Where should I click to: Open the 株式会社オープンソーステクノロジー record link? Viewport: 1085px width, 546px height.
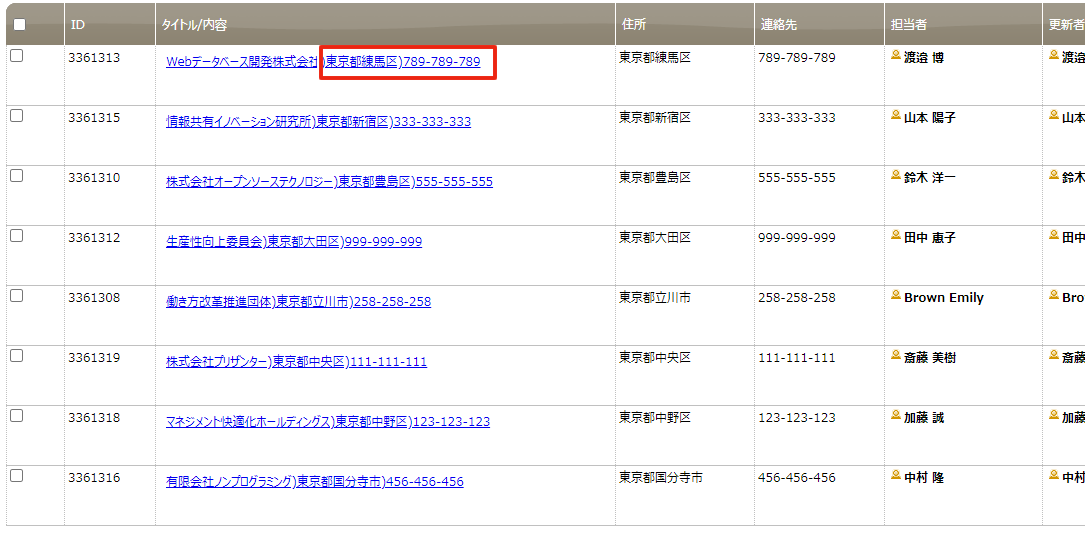click(329, 182)
